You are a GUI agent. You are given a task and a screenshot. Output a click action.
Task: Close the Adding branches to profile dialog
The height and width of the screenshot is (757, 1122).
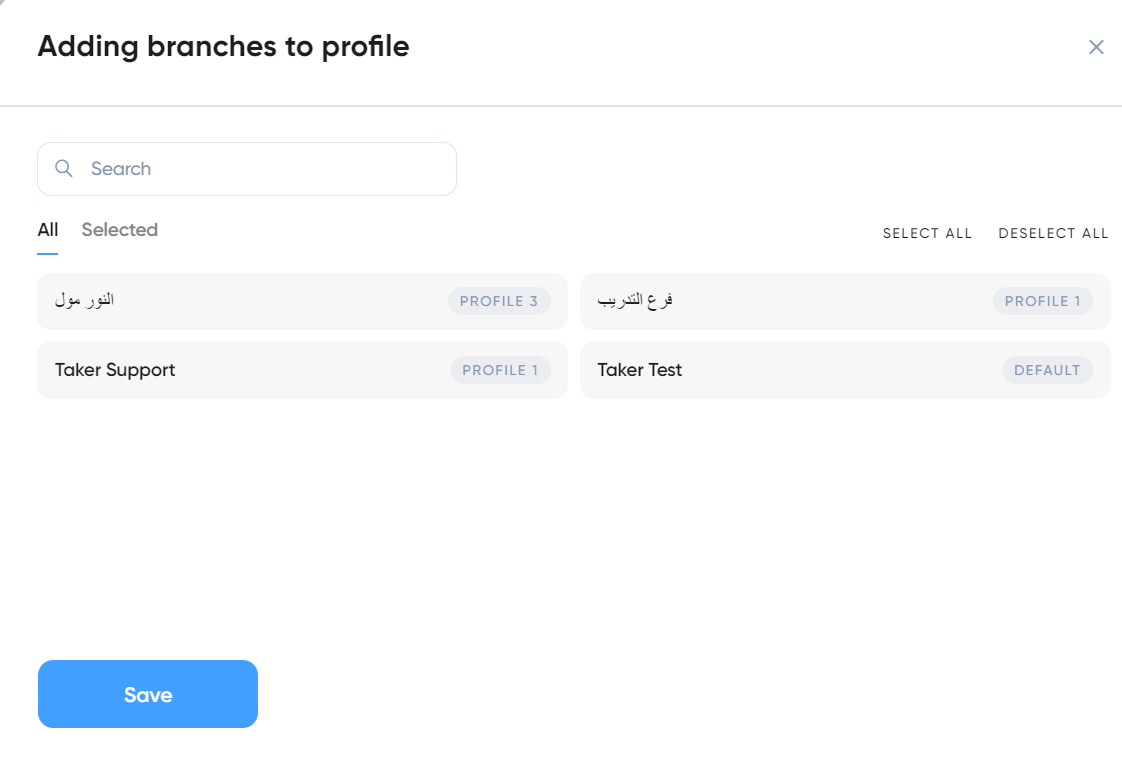pyautogui.click(x=1096, y=47)
